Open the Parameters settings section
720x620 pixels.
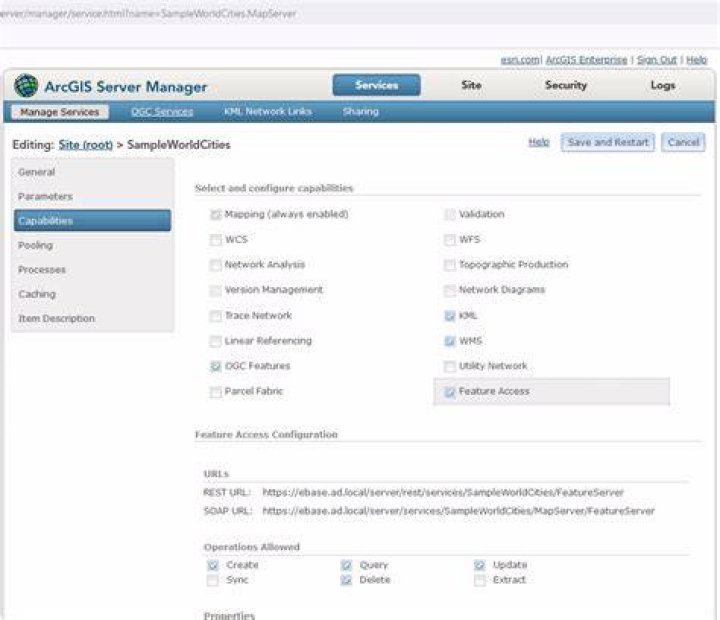coord(92,197)
